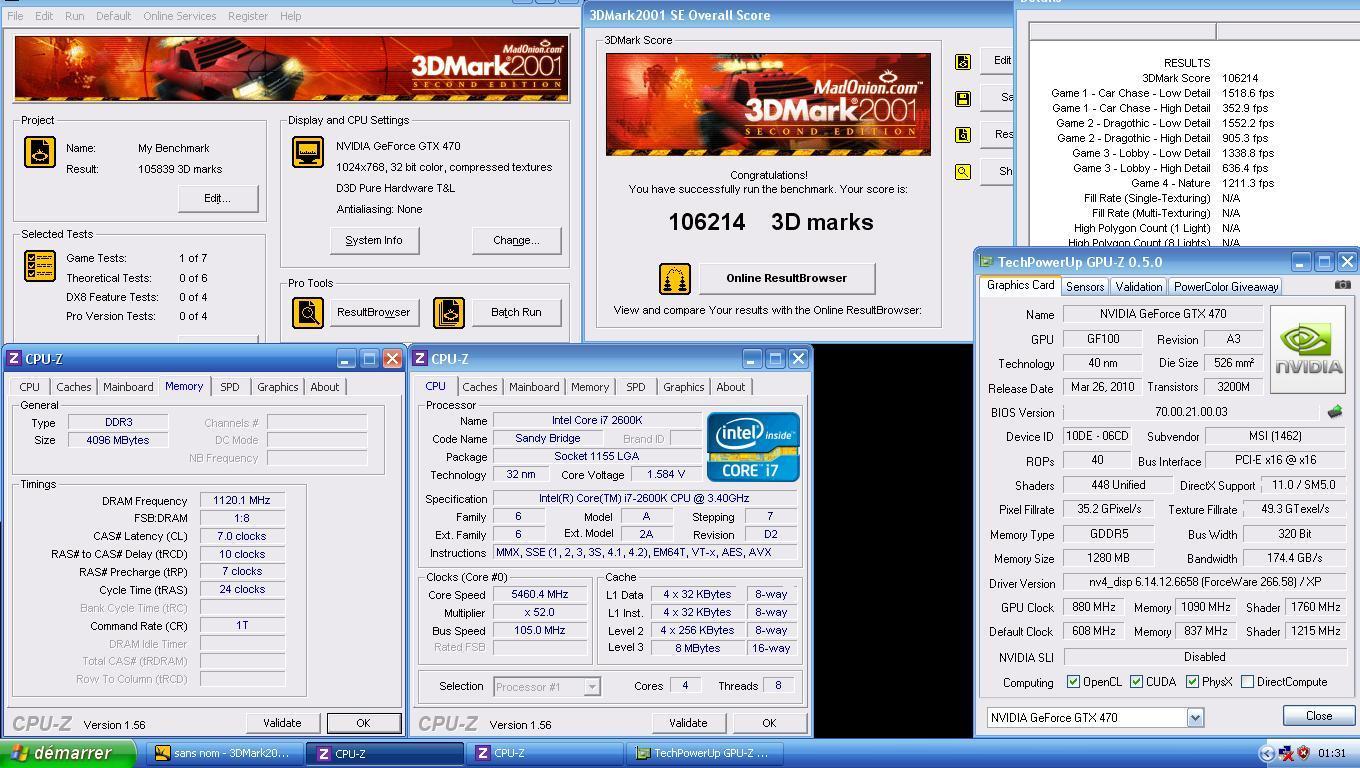Open the Processor #1 selection dropdown
The image size is (1360, 768).
(x=592, y=686)
